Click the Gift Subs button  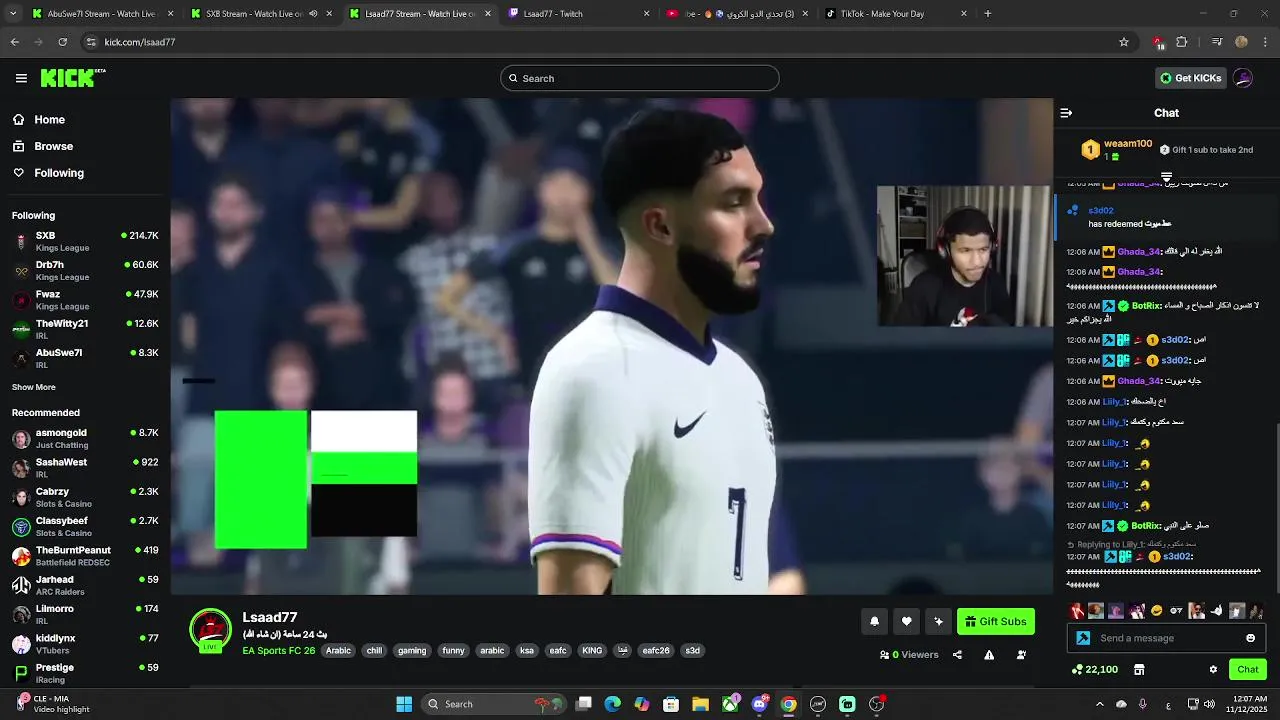(996, 622)
